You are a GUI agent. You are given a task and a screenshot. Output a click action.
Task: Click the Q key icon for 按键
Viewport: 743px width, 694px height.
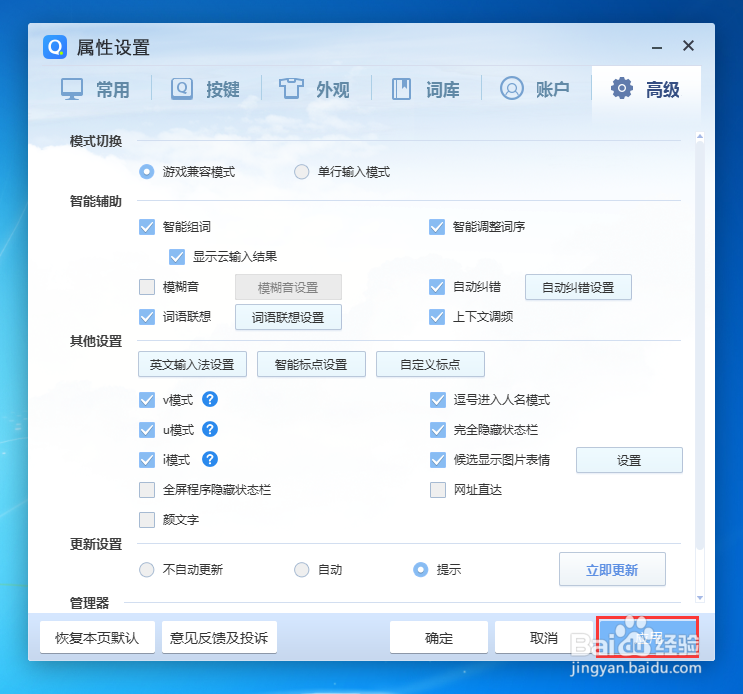pos(182,89)
